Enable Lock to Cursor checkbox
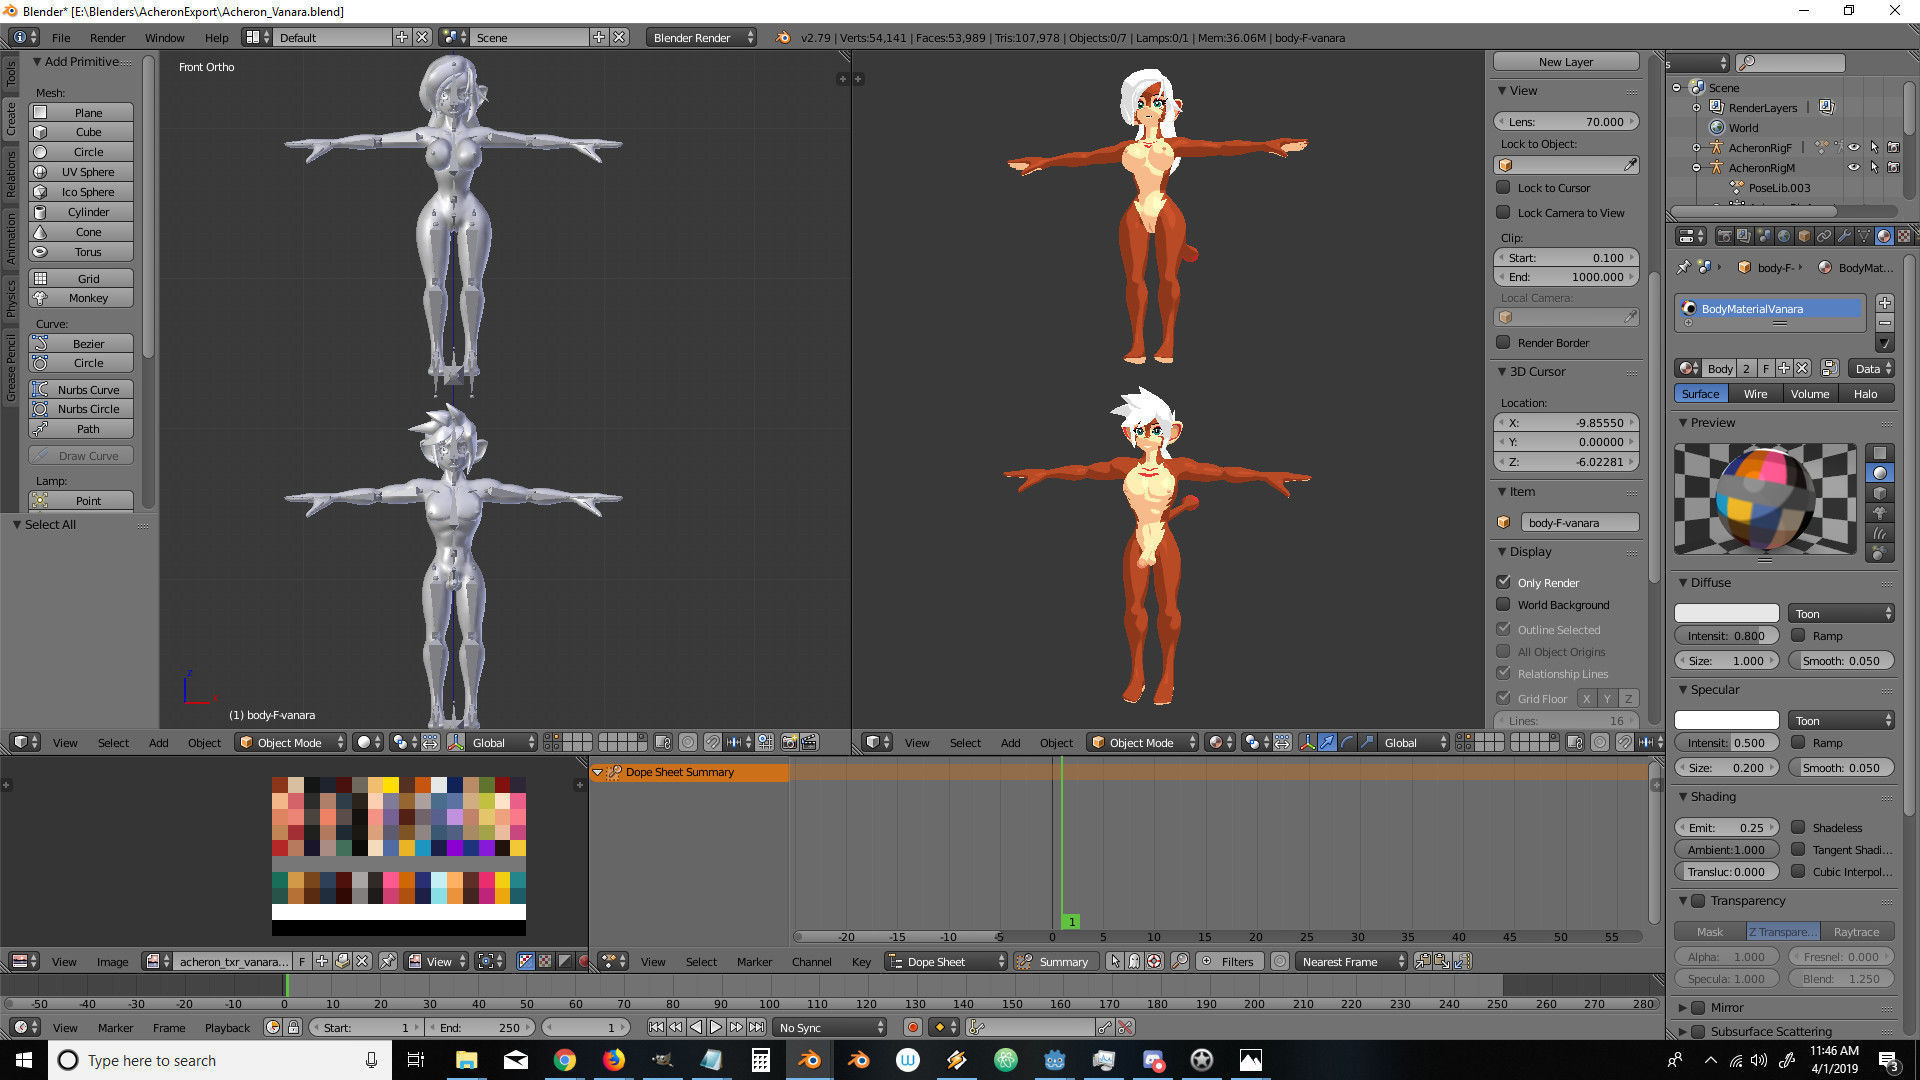 click(1503, 187)
